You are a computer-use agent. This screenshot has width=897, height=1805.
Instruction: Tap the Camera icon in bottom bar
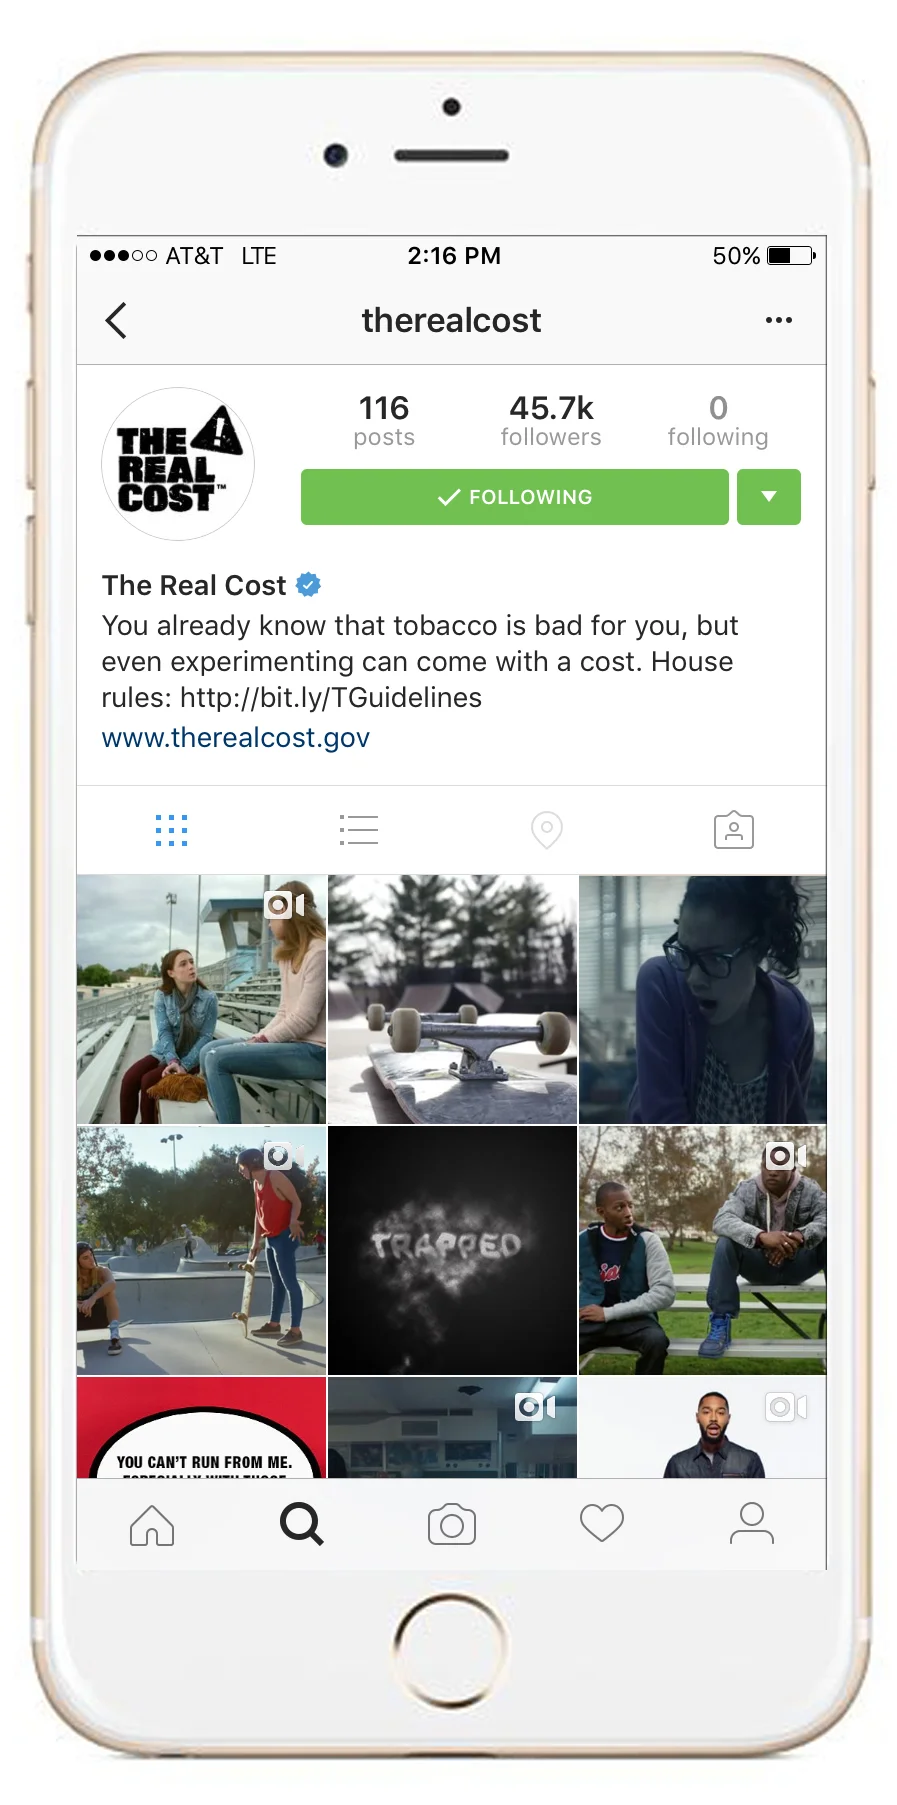click(452, 1525)
